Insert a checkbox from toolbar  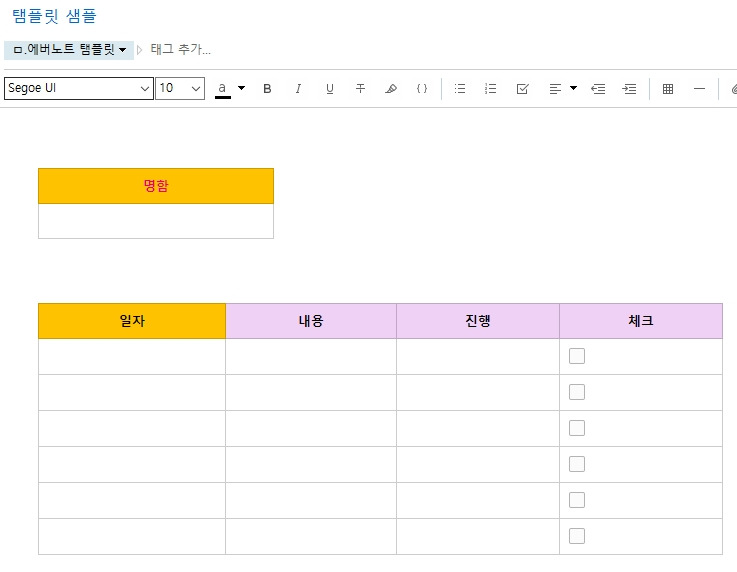[522, 88]
